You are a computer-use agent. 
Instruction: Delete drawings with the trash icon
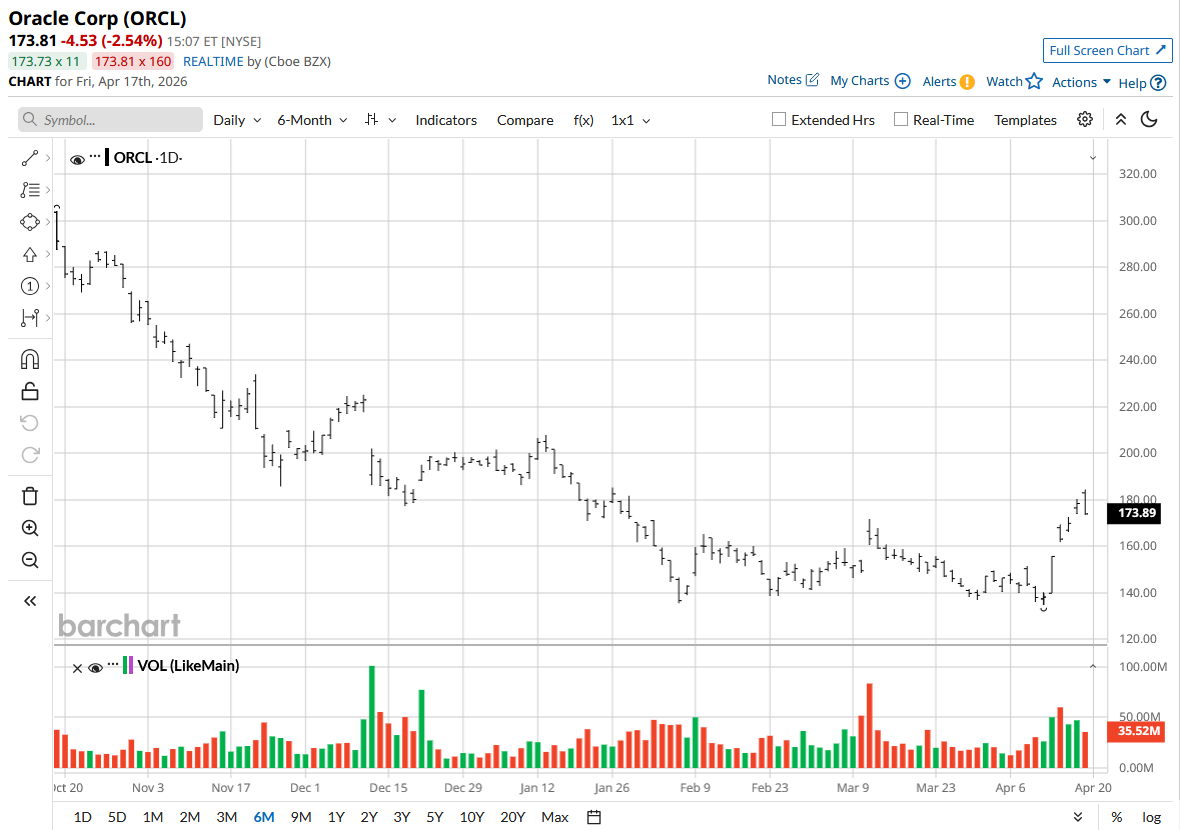[29, 496]
